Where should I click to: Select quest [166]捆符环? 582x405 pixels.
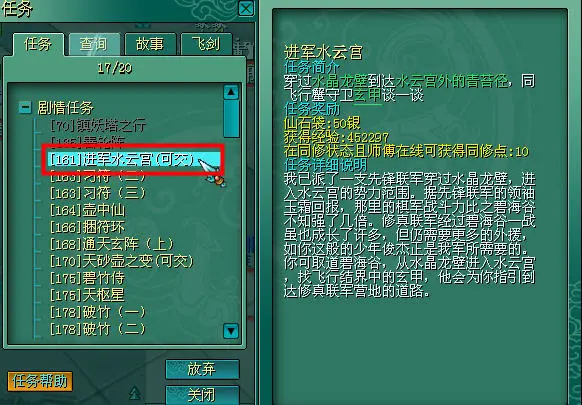coord(88,226)
